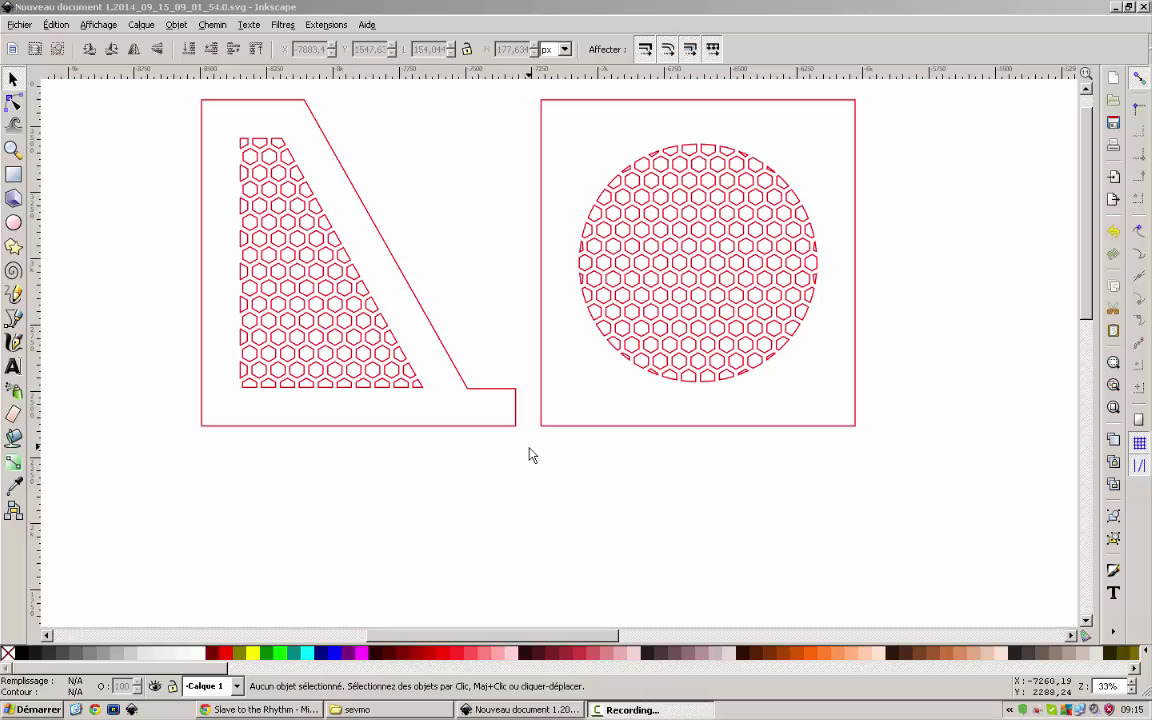Activate the Spiral tool
The width and height of the screenshot is (1152, 720).
(x=13, y=271)
